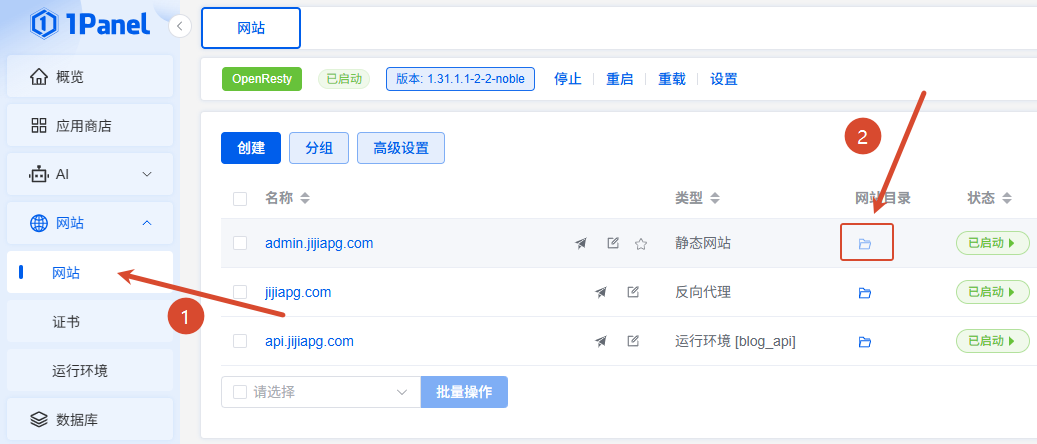This screenshot has width=1037, height=444.
Task: Expand the AI sidebar menu
Action: click(x=90, y=174)
